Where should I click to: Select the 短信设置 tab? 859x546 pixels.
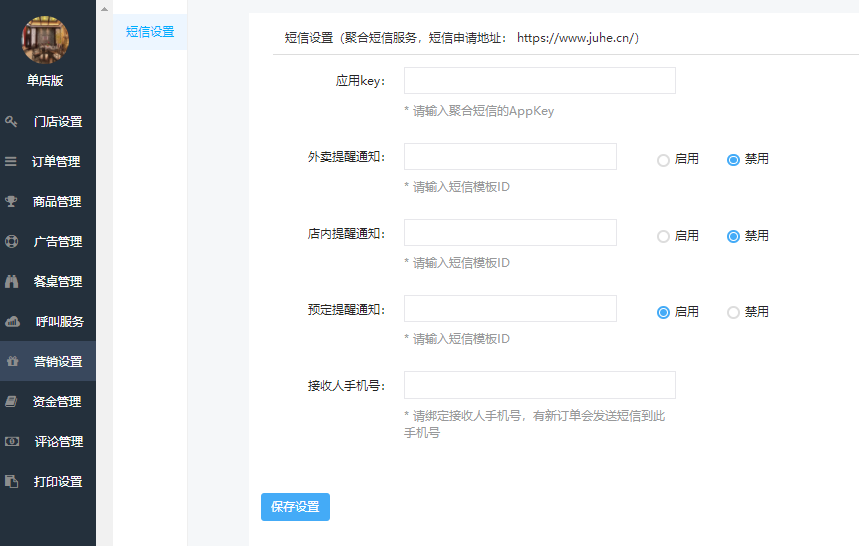tap(150, 32)
